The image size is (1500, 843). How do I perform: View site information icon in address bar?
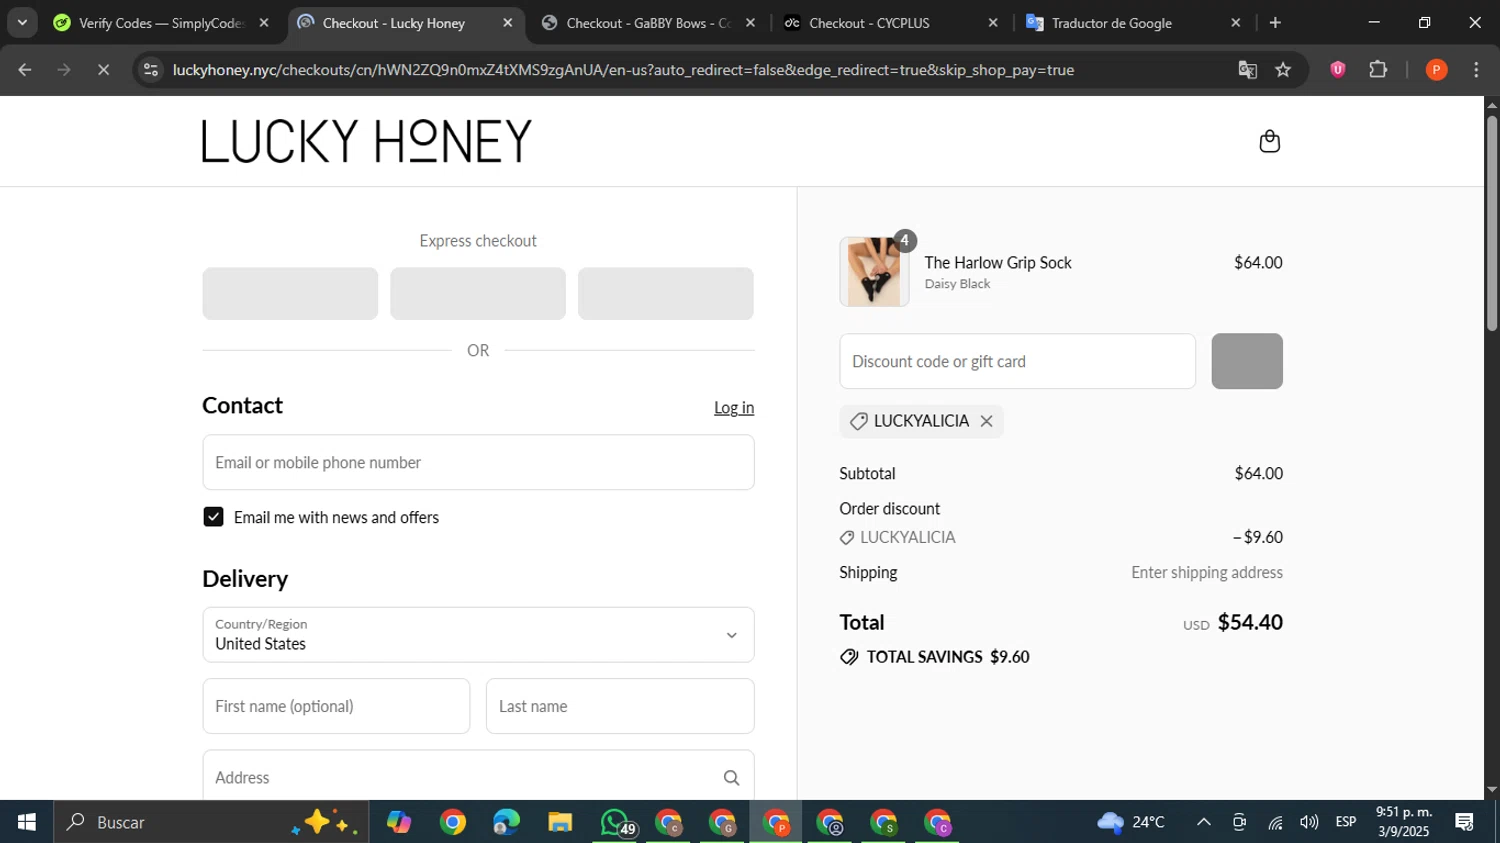151,70
